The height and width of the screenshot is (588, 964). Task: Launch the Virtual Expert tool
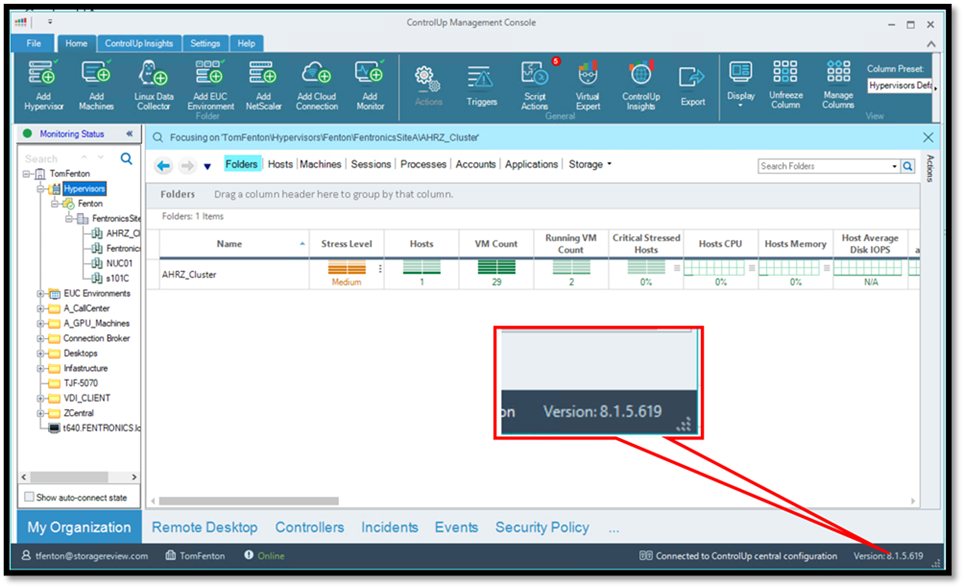coord(587,85)
